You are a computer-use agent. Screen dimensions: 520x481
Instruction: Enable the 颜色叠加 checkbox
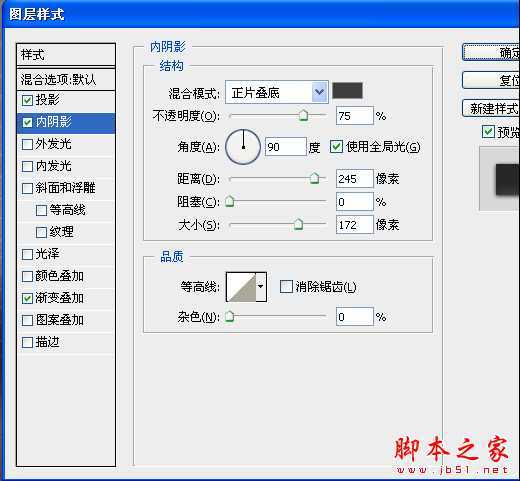pyautogui.click(x=27, y=276)
